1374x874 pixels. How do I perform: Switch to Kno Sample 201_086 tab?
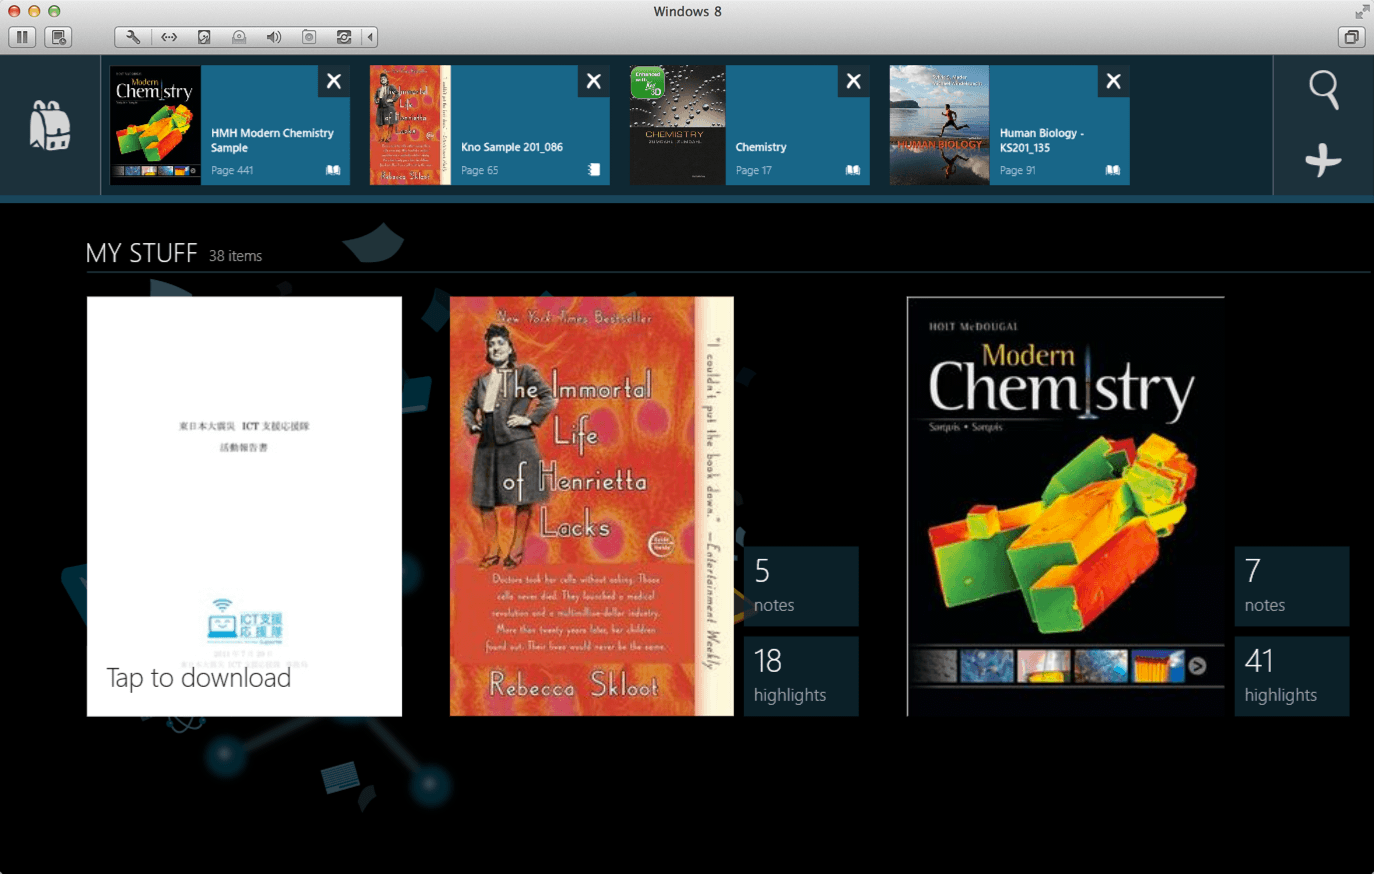pyautogui.click(x=490, y=125)
